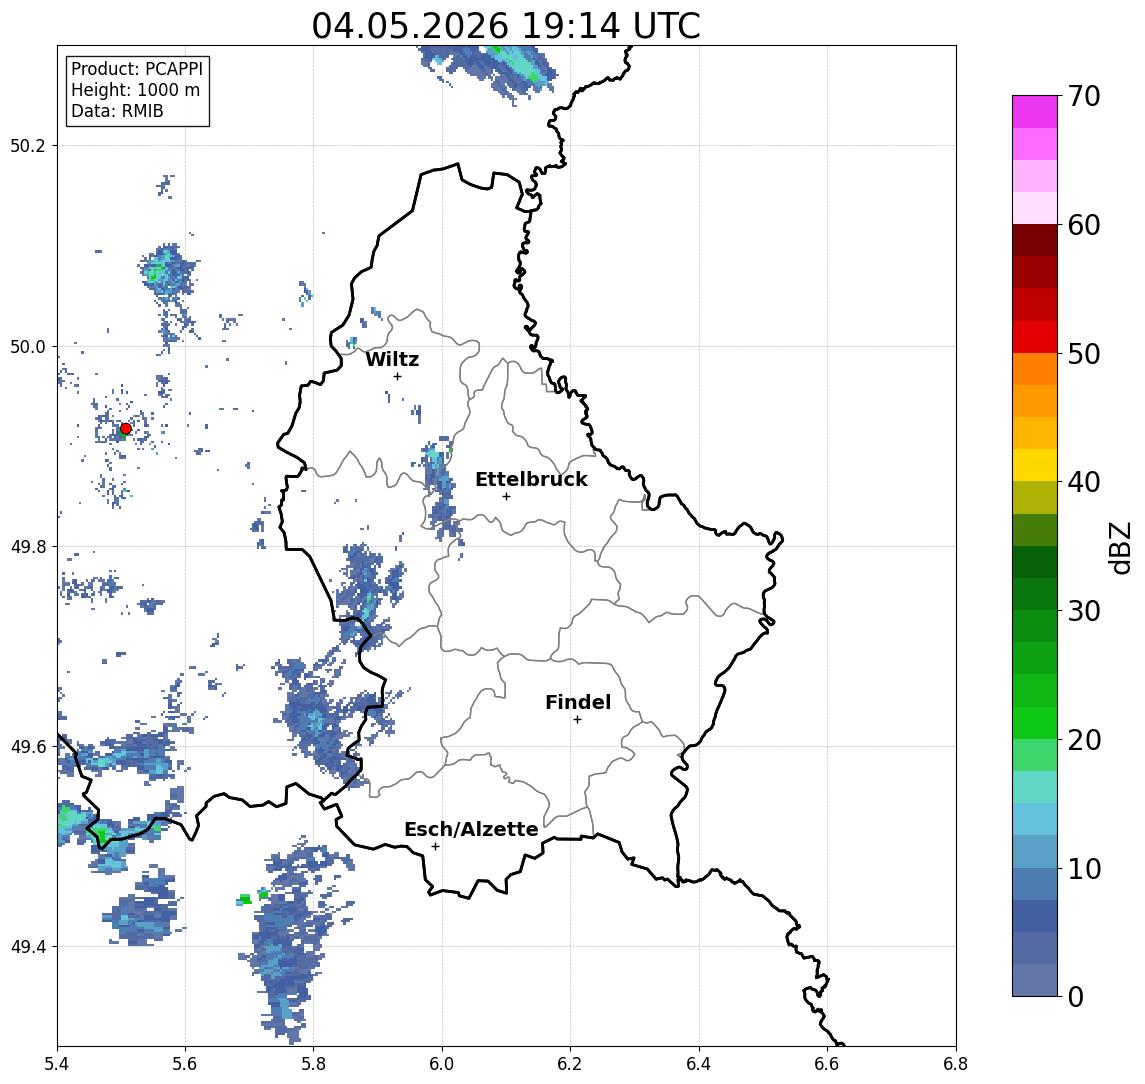Select the dark red color band below 60 dBZ
Viewport: 1145px width, 1084px height.
tap(1035, 240)
